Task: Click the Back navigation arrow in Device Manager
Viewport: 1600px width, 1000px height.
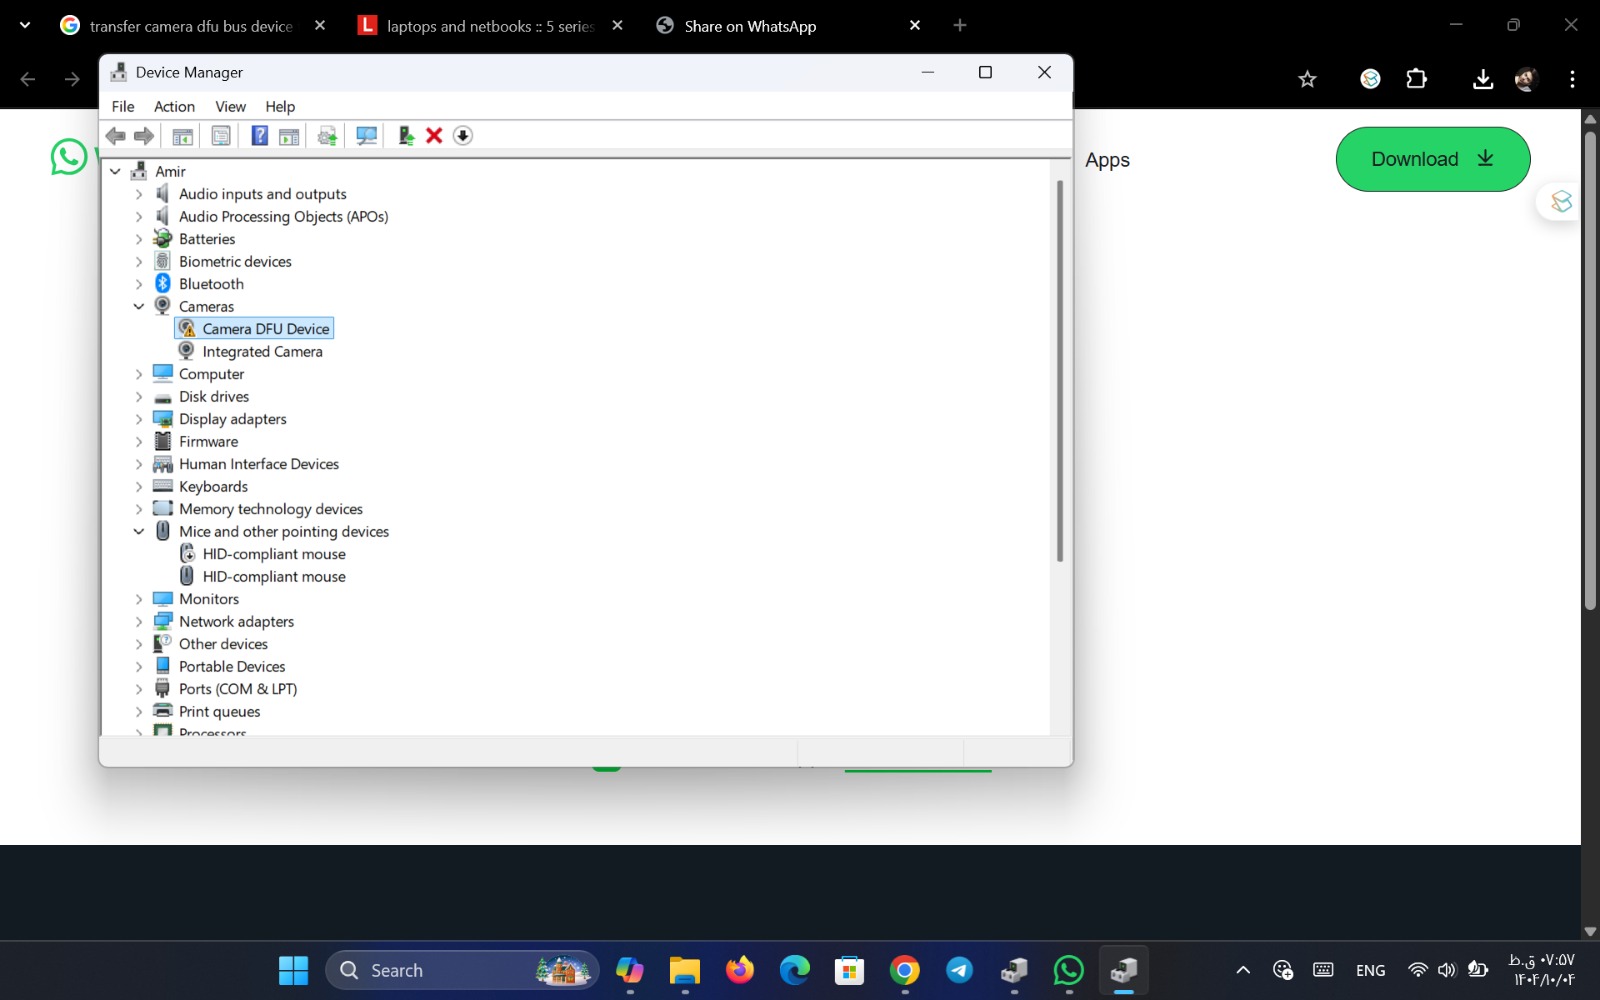Action: coord(115,135)
